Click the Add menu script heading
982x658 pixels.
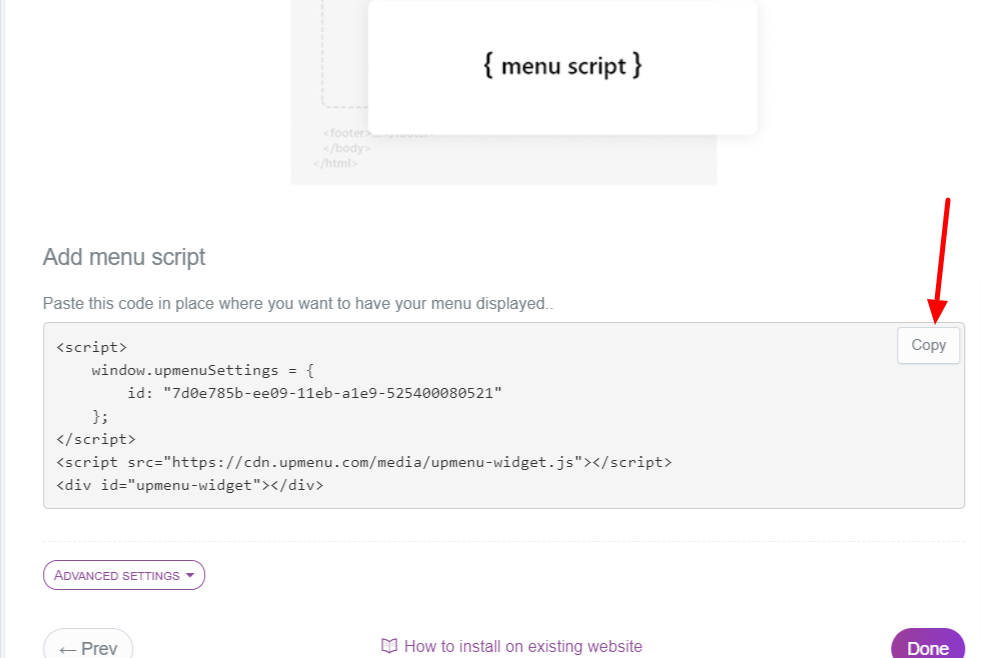tap(124, 257)
